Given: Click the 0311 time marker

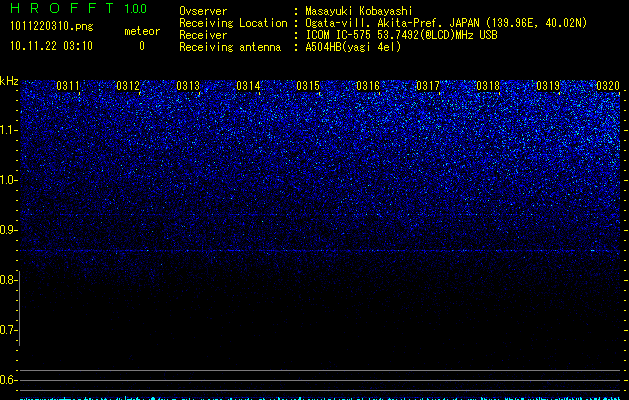Looking at the screenshot, I should [68, 86].
